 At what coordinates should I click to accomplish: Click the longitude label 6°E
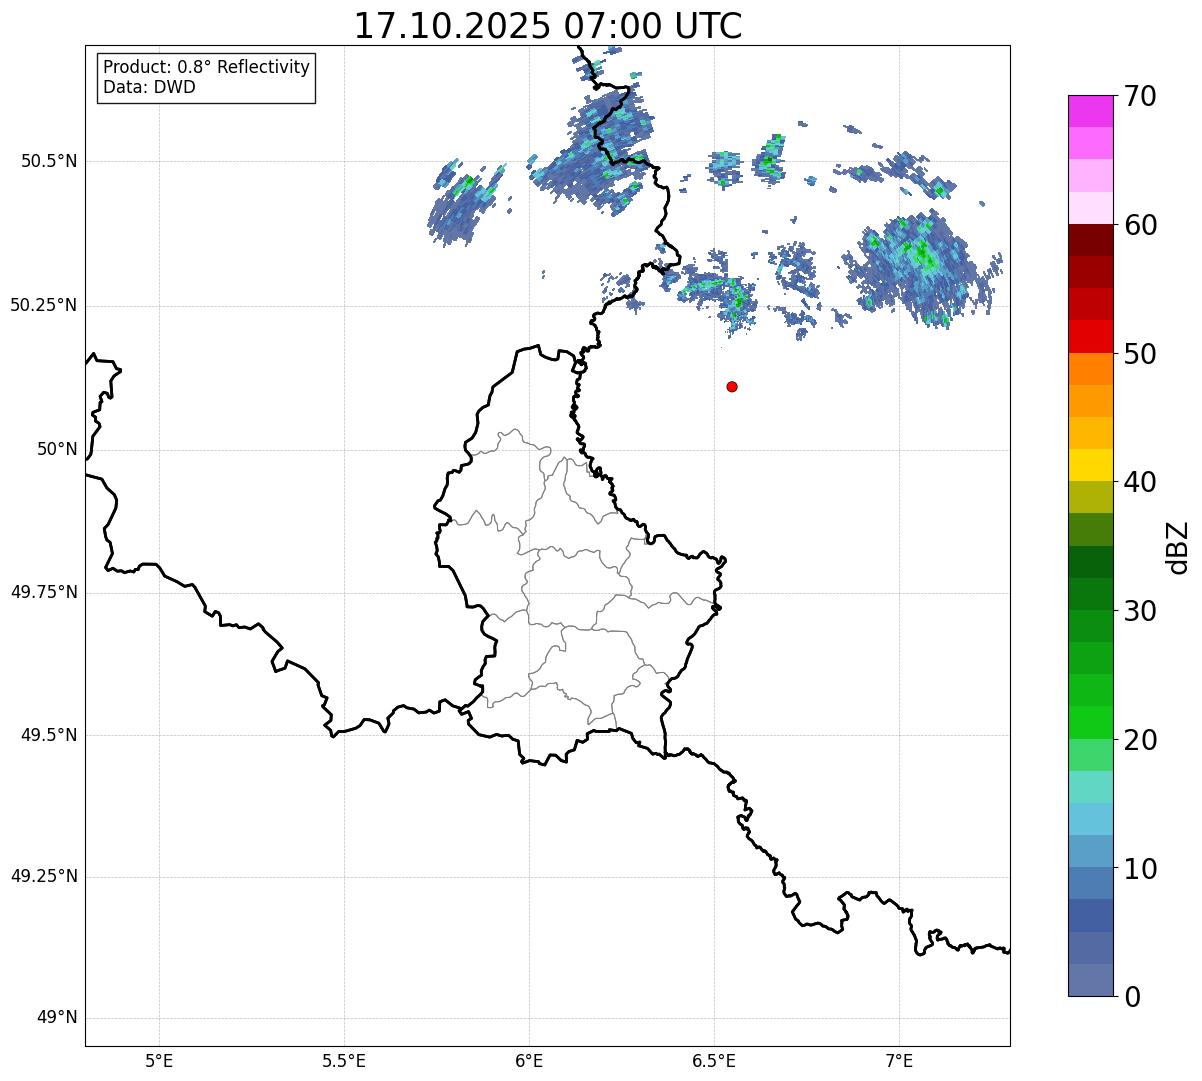[x=529, y=1060]
